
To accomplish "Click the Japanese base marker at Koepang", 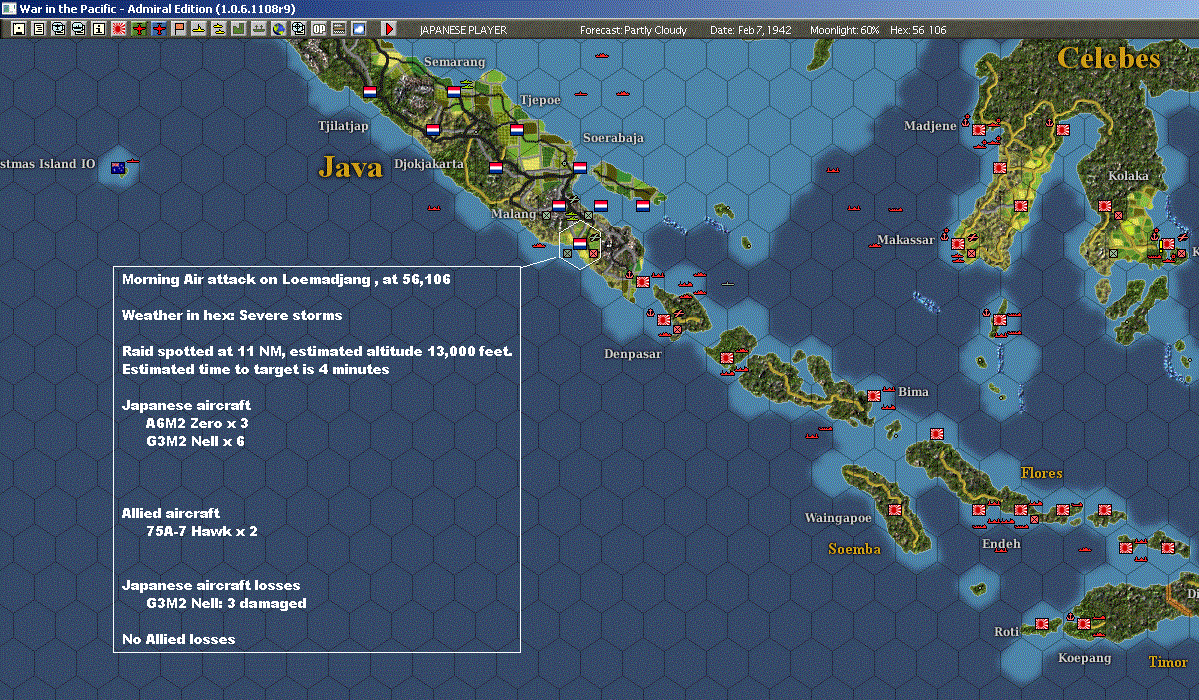I will click(1084, 624).
